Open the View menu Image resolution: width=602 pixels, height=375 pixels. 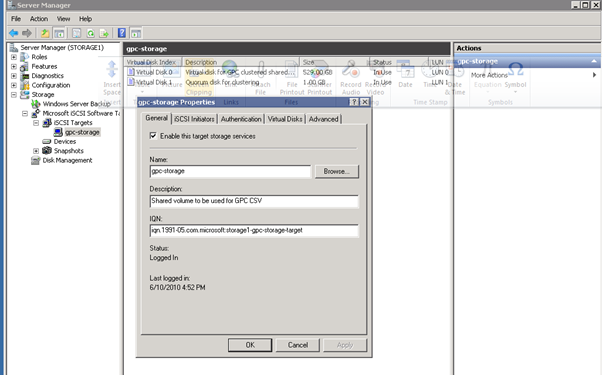63,19
